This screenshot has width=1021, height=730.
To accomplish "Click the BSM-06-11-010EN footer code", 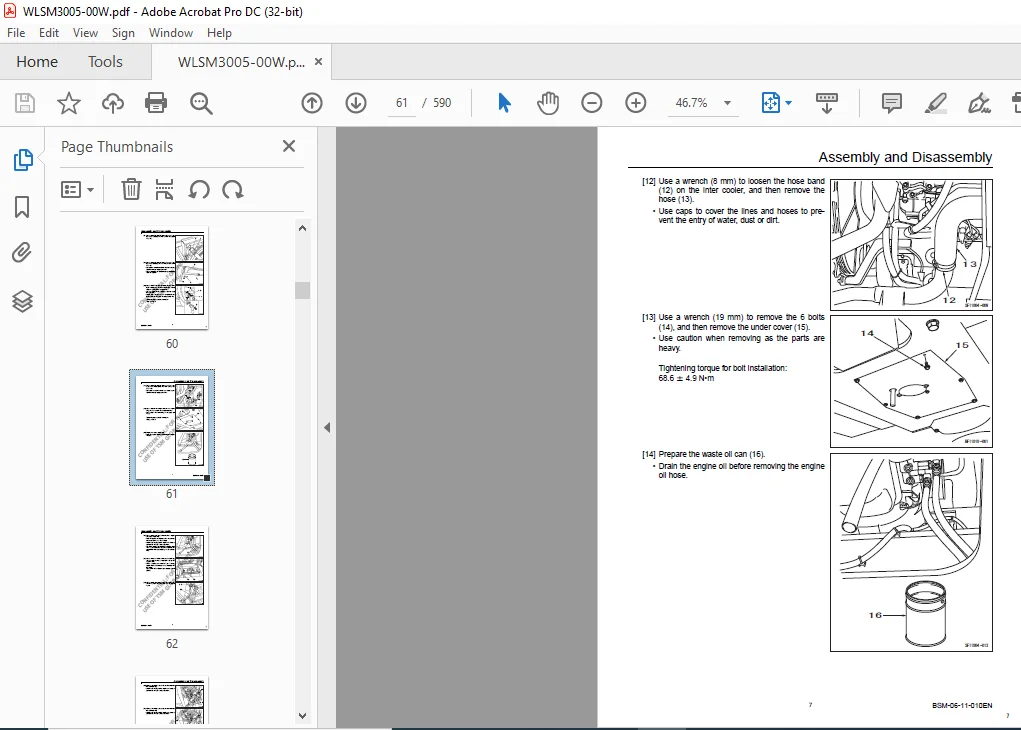I will tap(962, 705).
